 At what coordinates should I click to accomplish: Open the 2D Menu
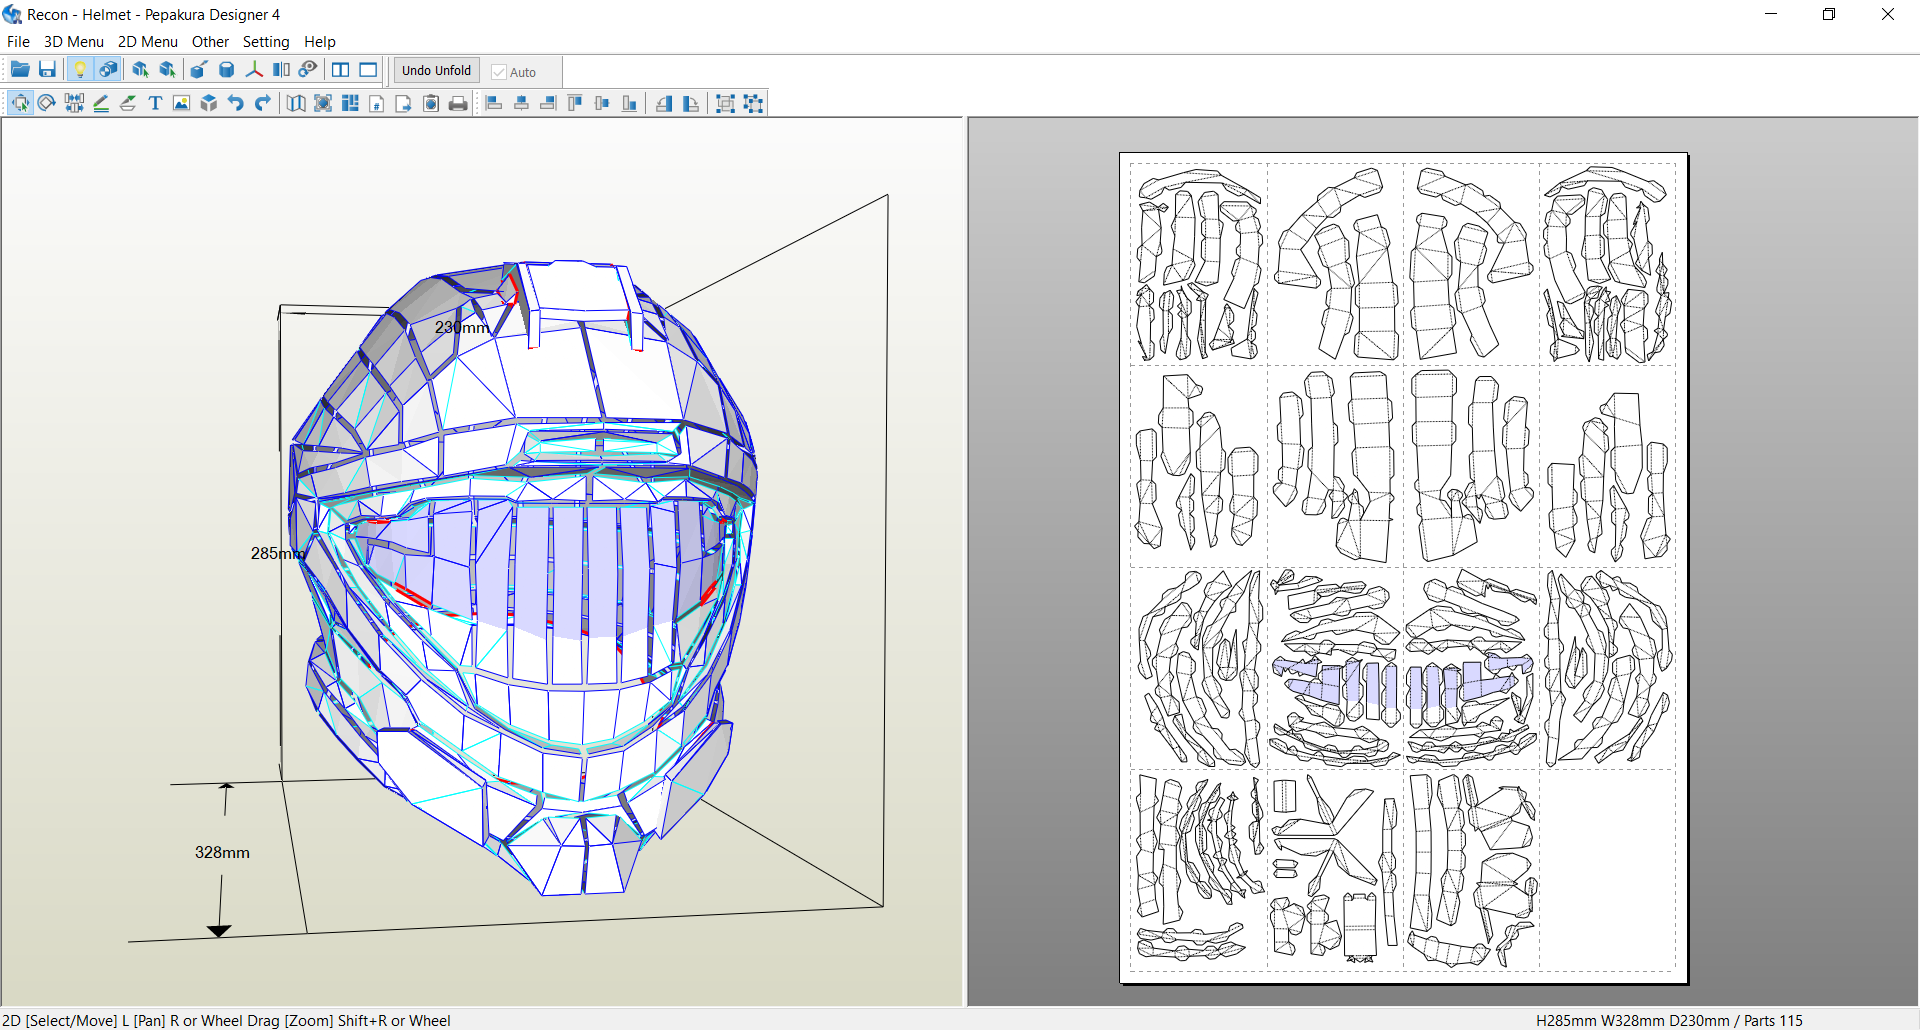pyautogui.click(x=148, y=42)
